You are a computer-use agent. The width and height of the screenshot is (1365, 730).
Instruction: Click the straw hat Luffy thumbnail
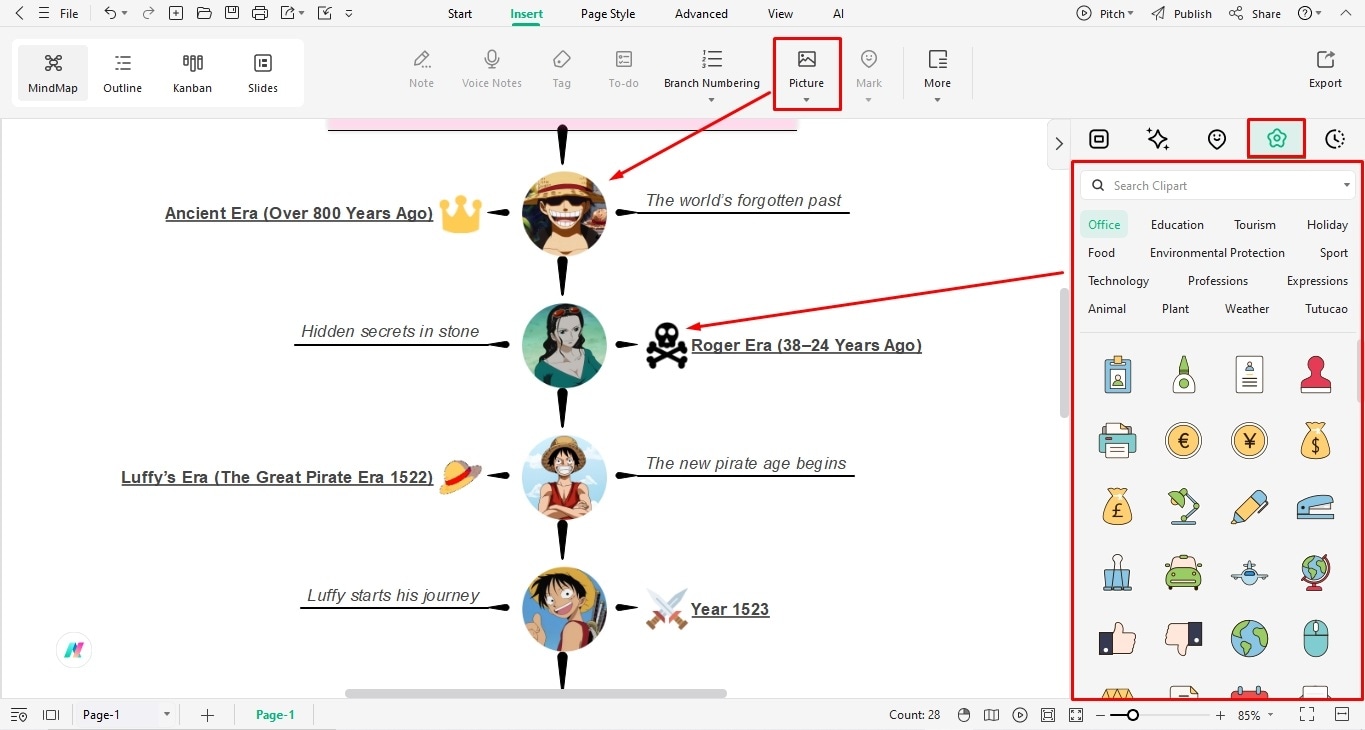click(564, 476)
